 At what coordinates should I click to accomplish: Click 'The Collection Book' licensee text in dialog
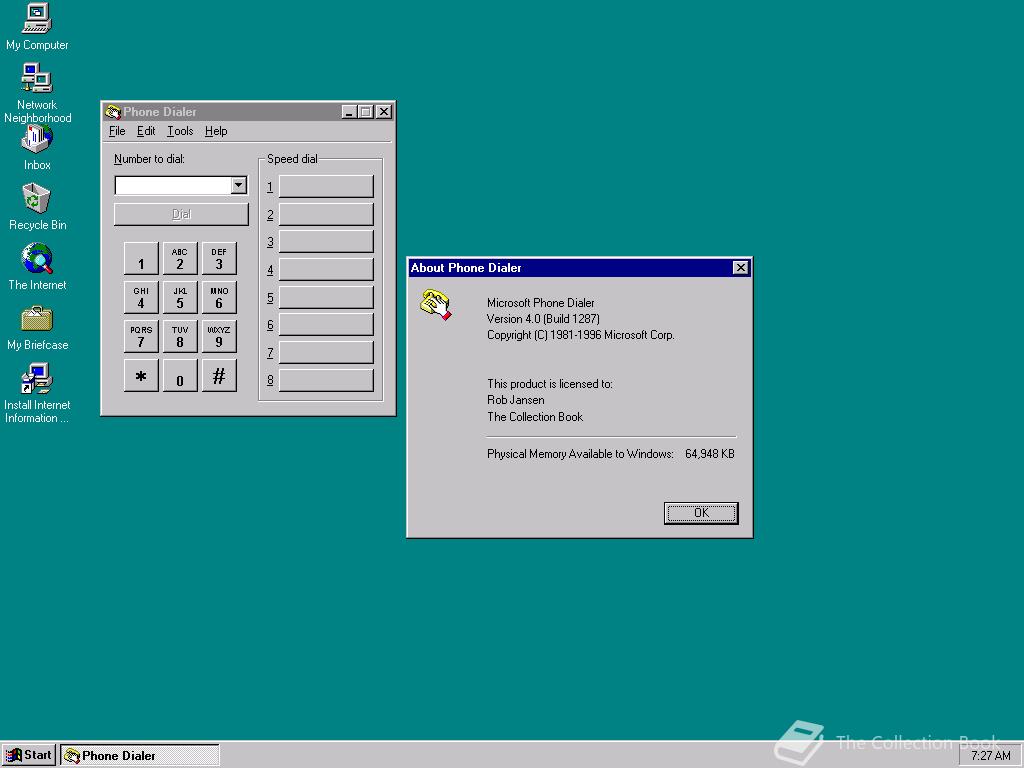tap(535, 417)
